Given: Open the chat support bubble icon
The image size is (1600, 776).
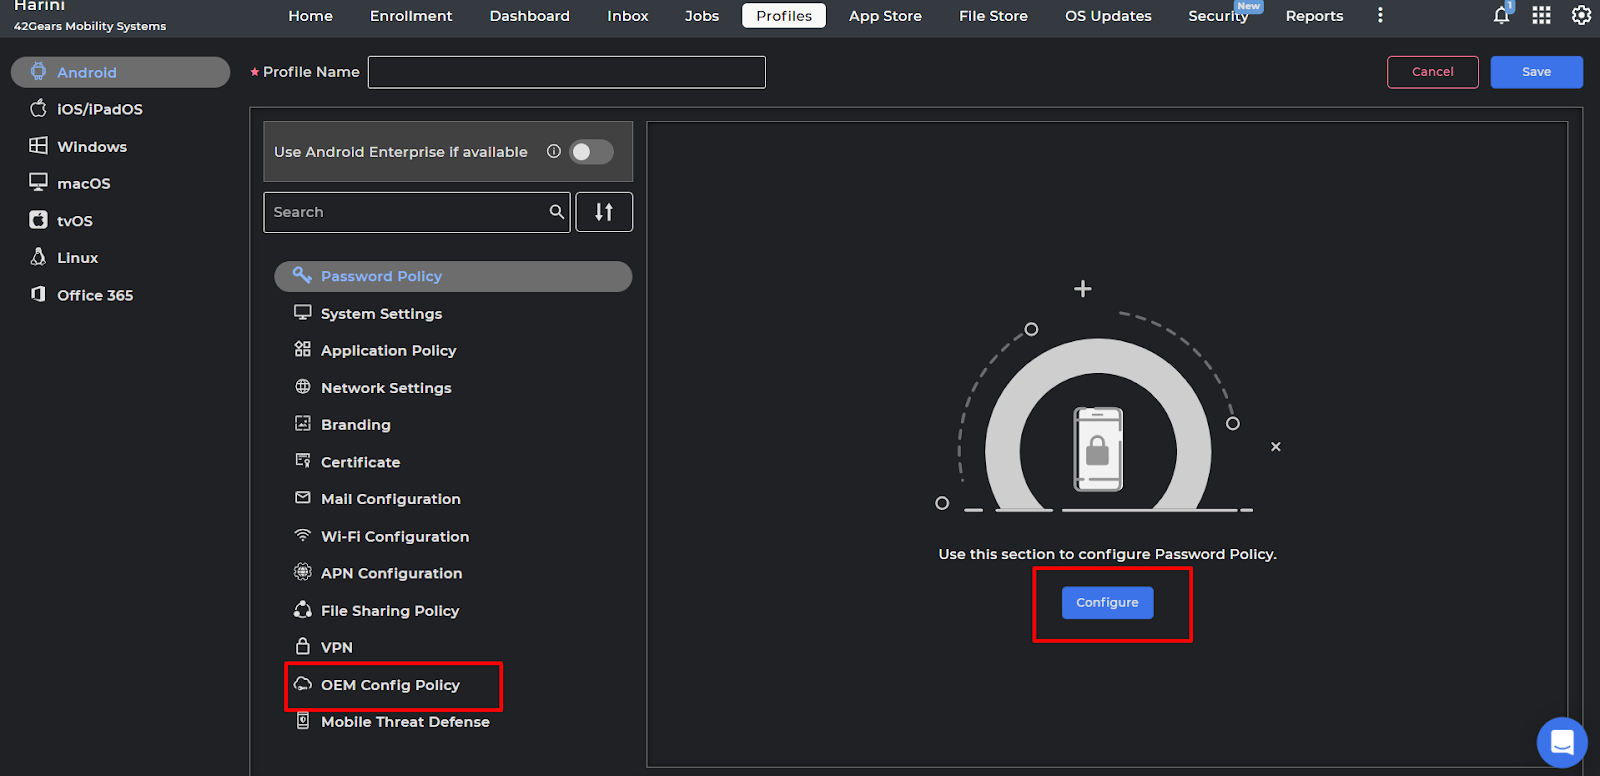Looking at the screenshot, I should pos(1561,742).
